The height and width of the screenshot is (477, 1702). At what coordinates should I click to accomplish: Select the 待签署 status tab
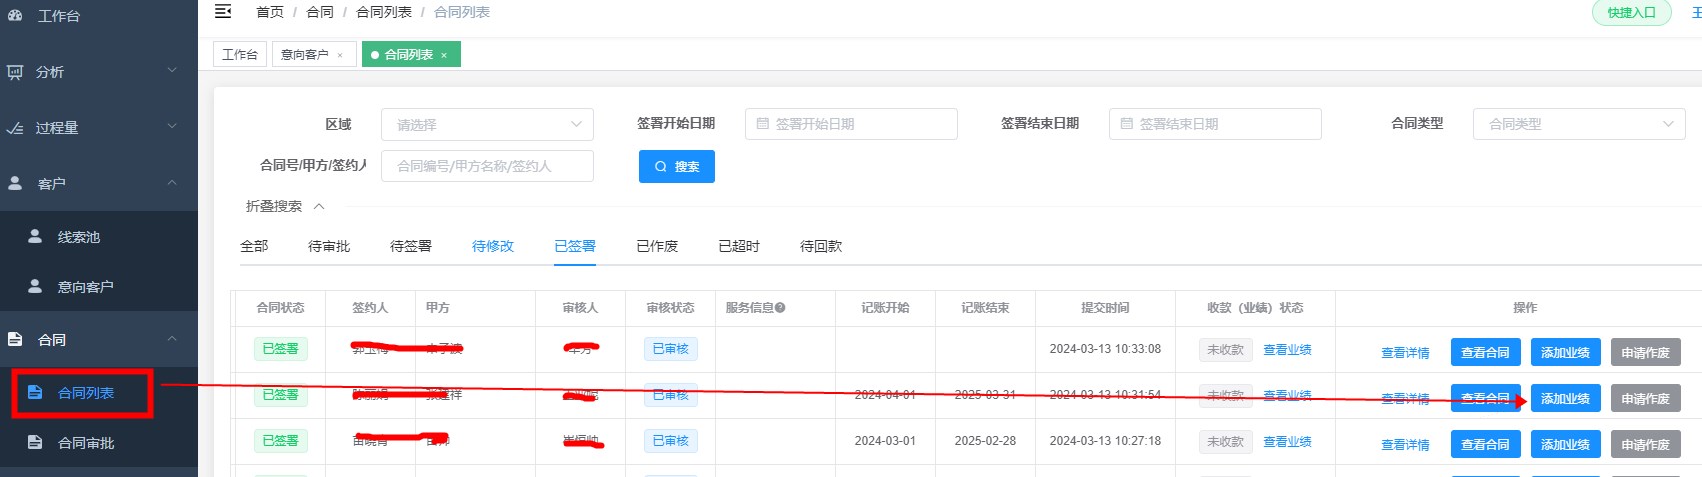411,246
